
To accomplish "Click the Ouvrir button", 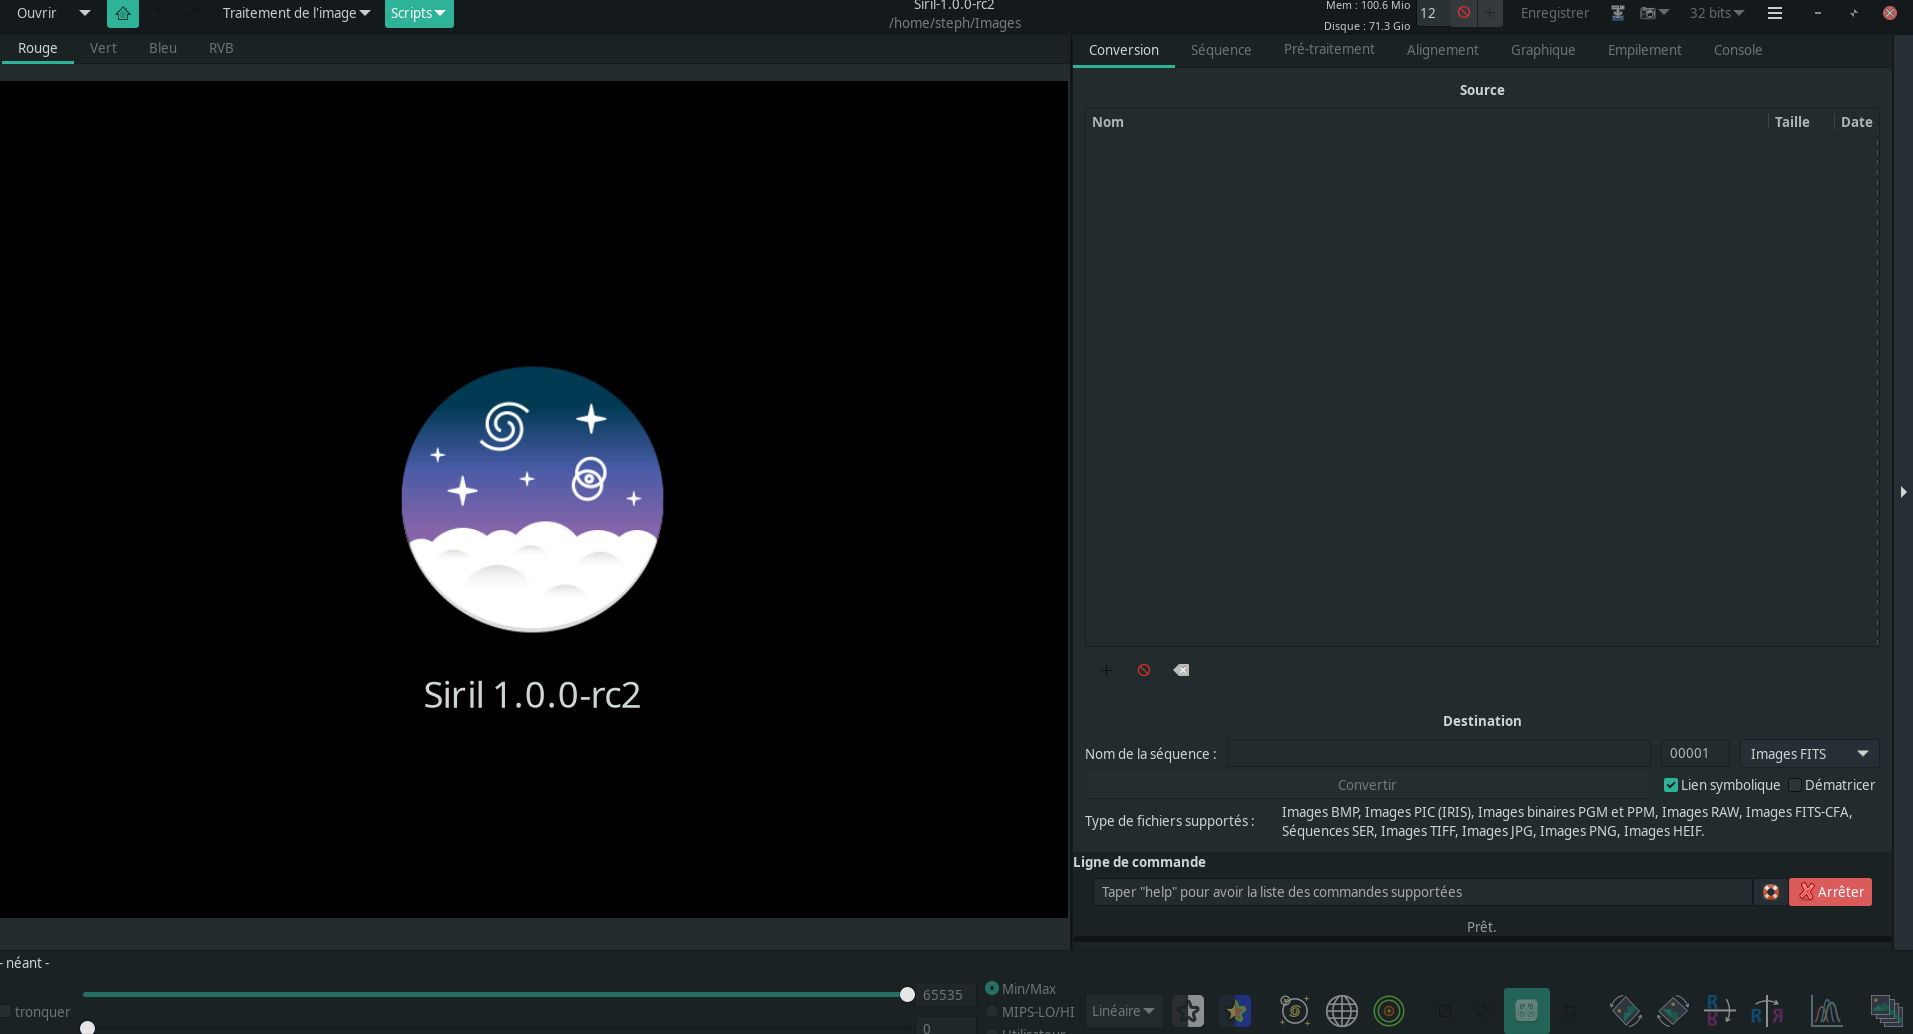I will [37, 13].
